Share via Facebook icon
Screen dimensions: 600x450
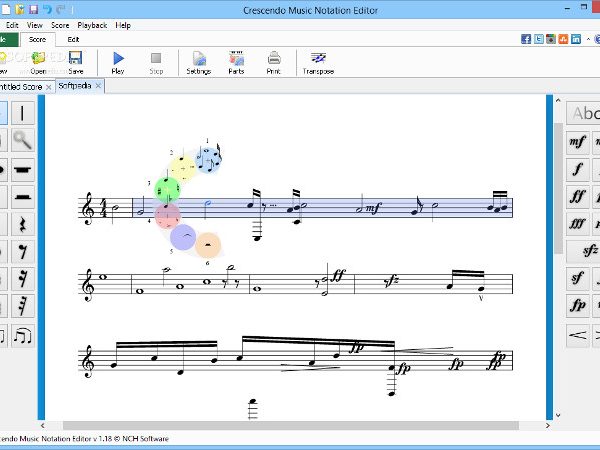tap(526, 39)
